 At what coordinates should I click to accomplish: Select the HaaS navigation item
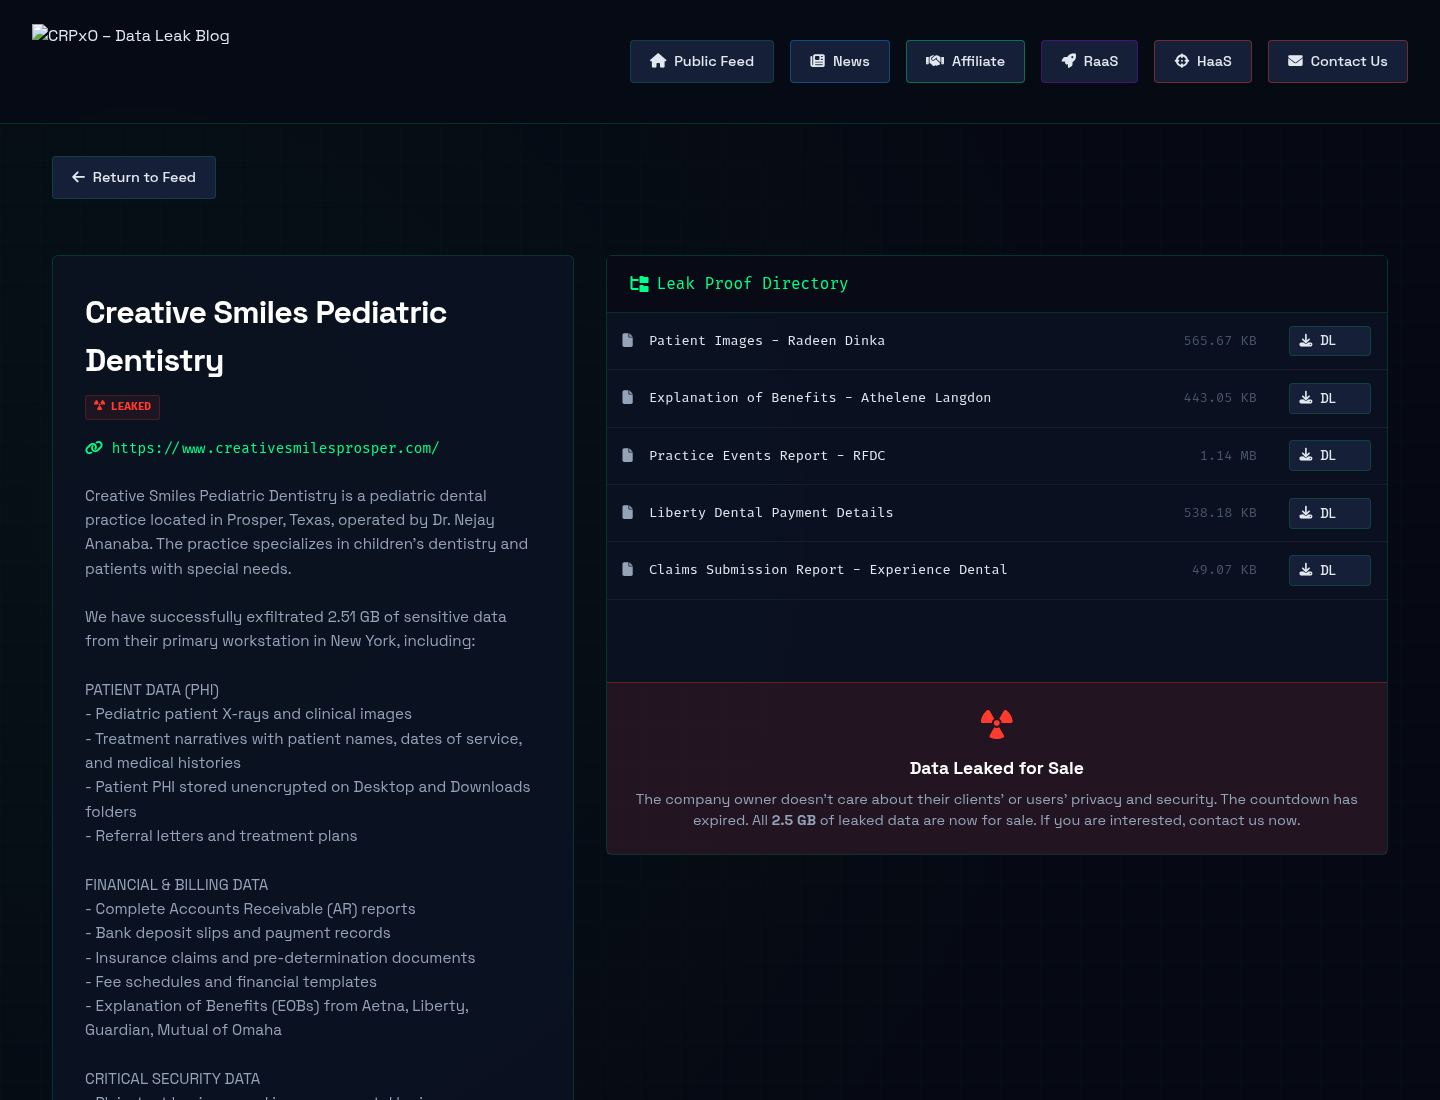(x=1203, y=61)
